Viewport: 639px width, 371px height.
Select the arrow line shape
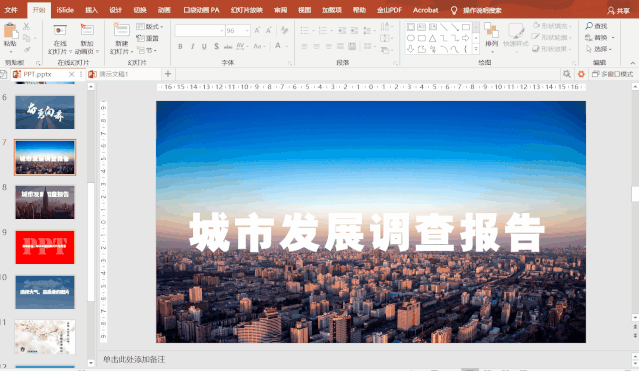tap(455, 27)
